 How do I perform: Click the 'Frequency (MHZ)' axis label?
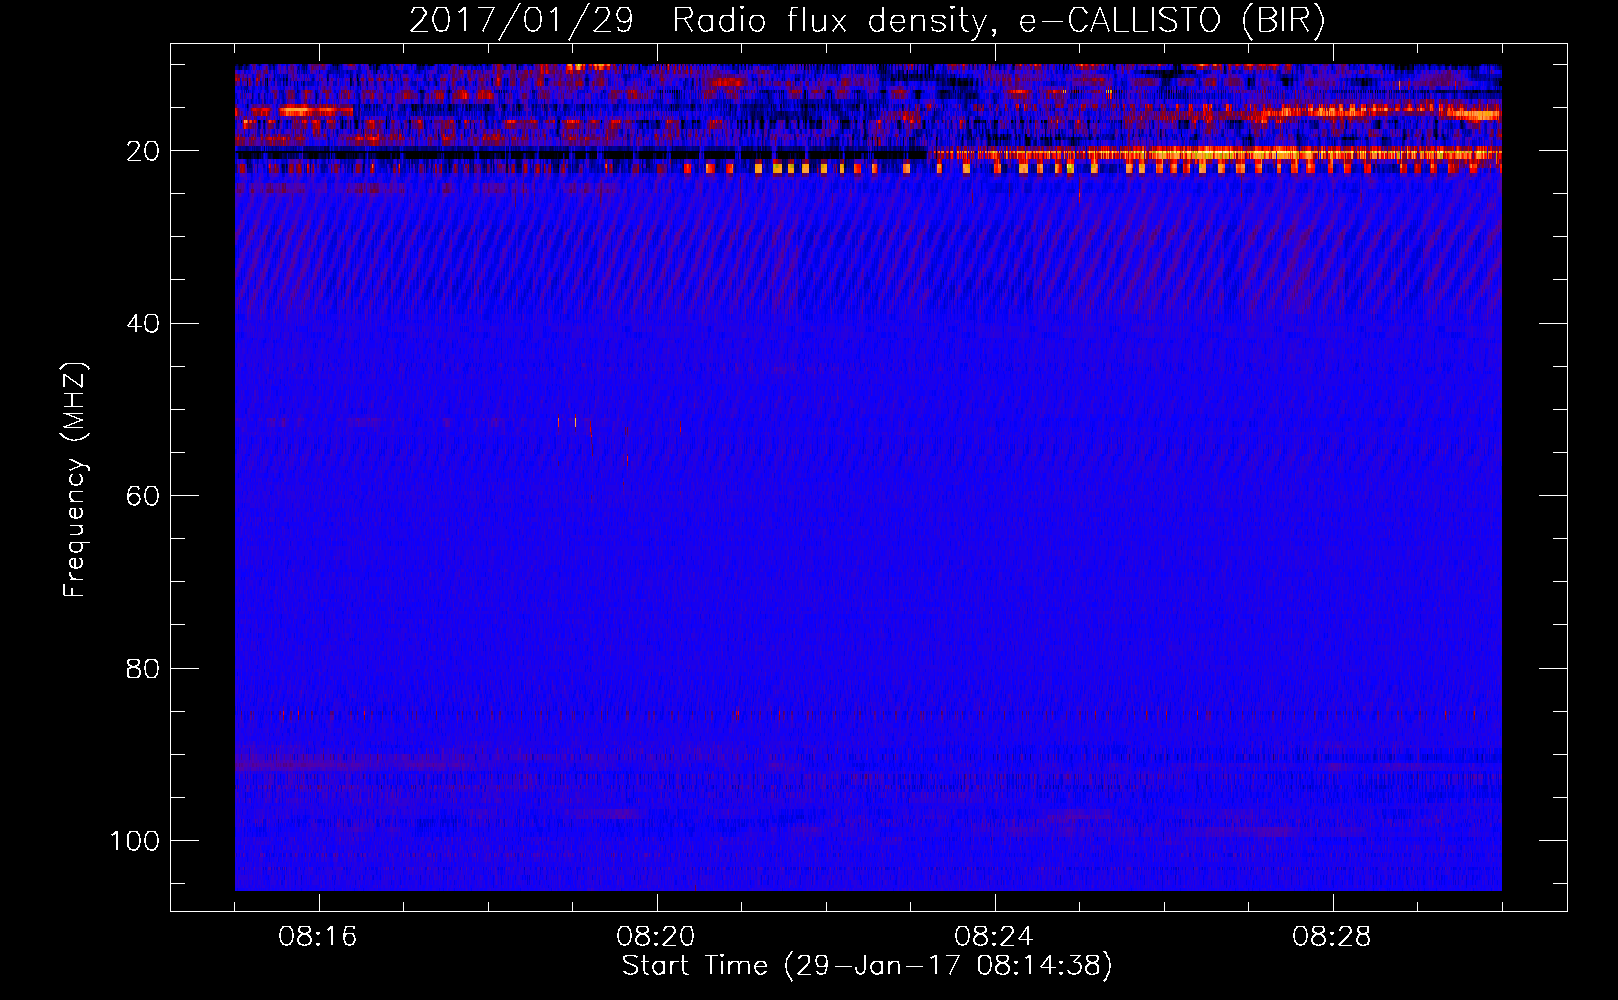75,479
